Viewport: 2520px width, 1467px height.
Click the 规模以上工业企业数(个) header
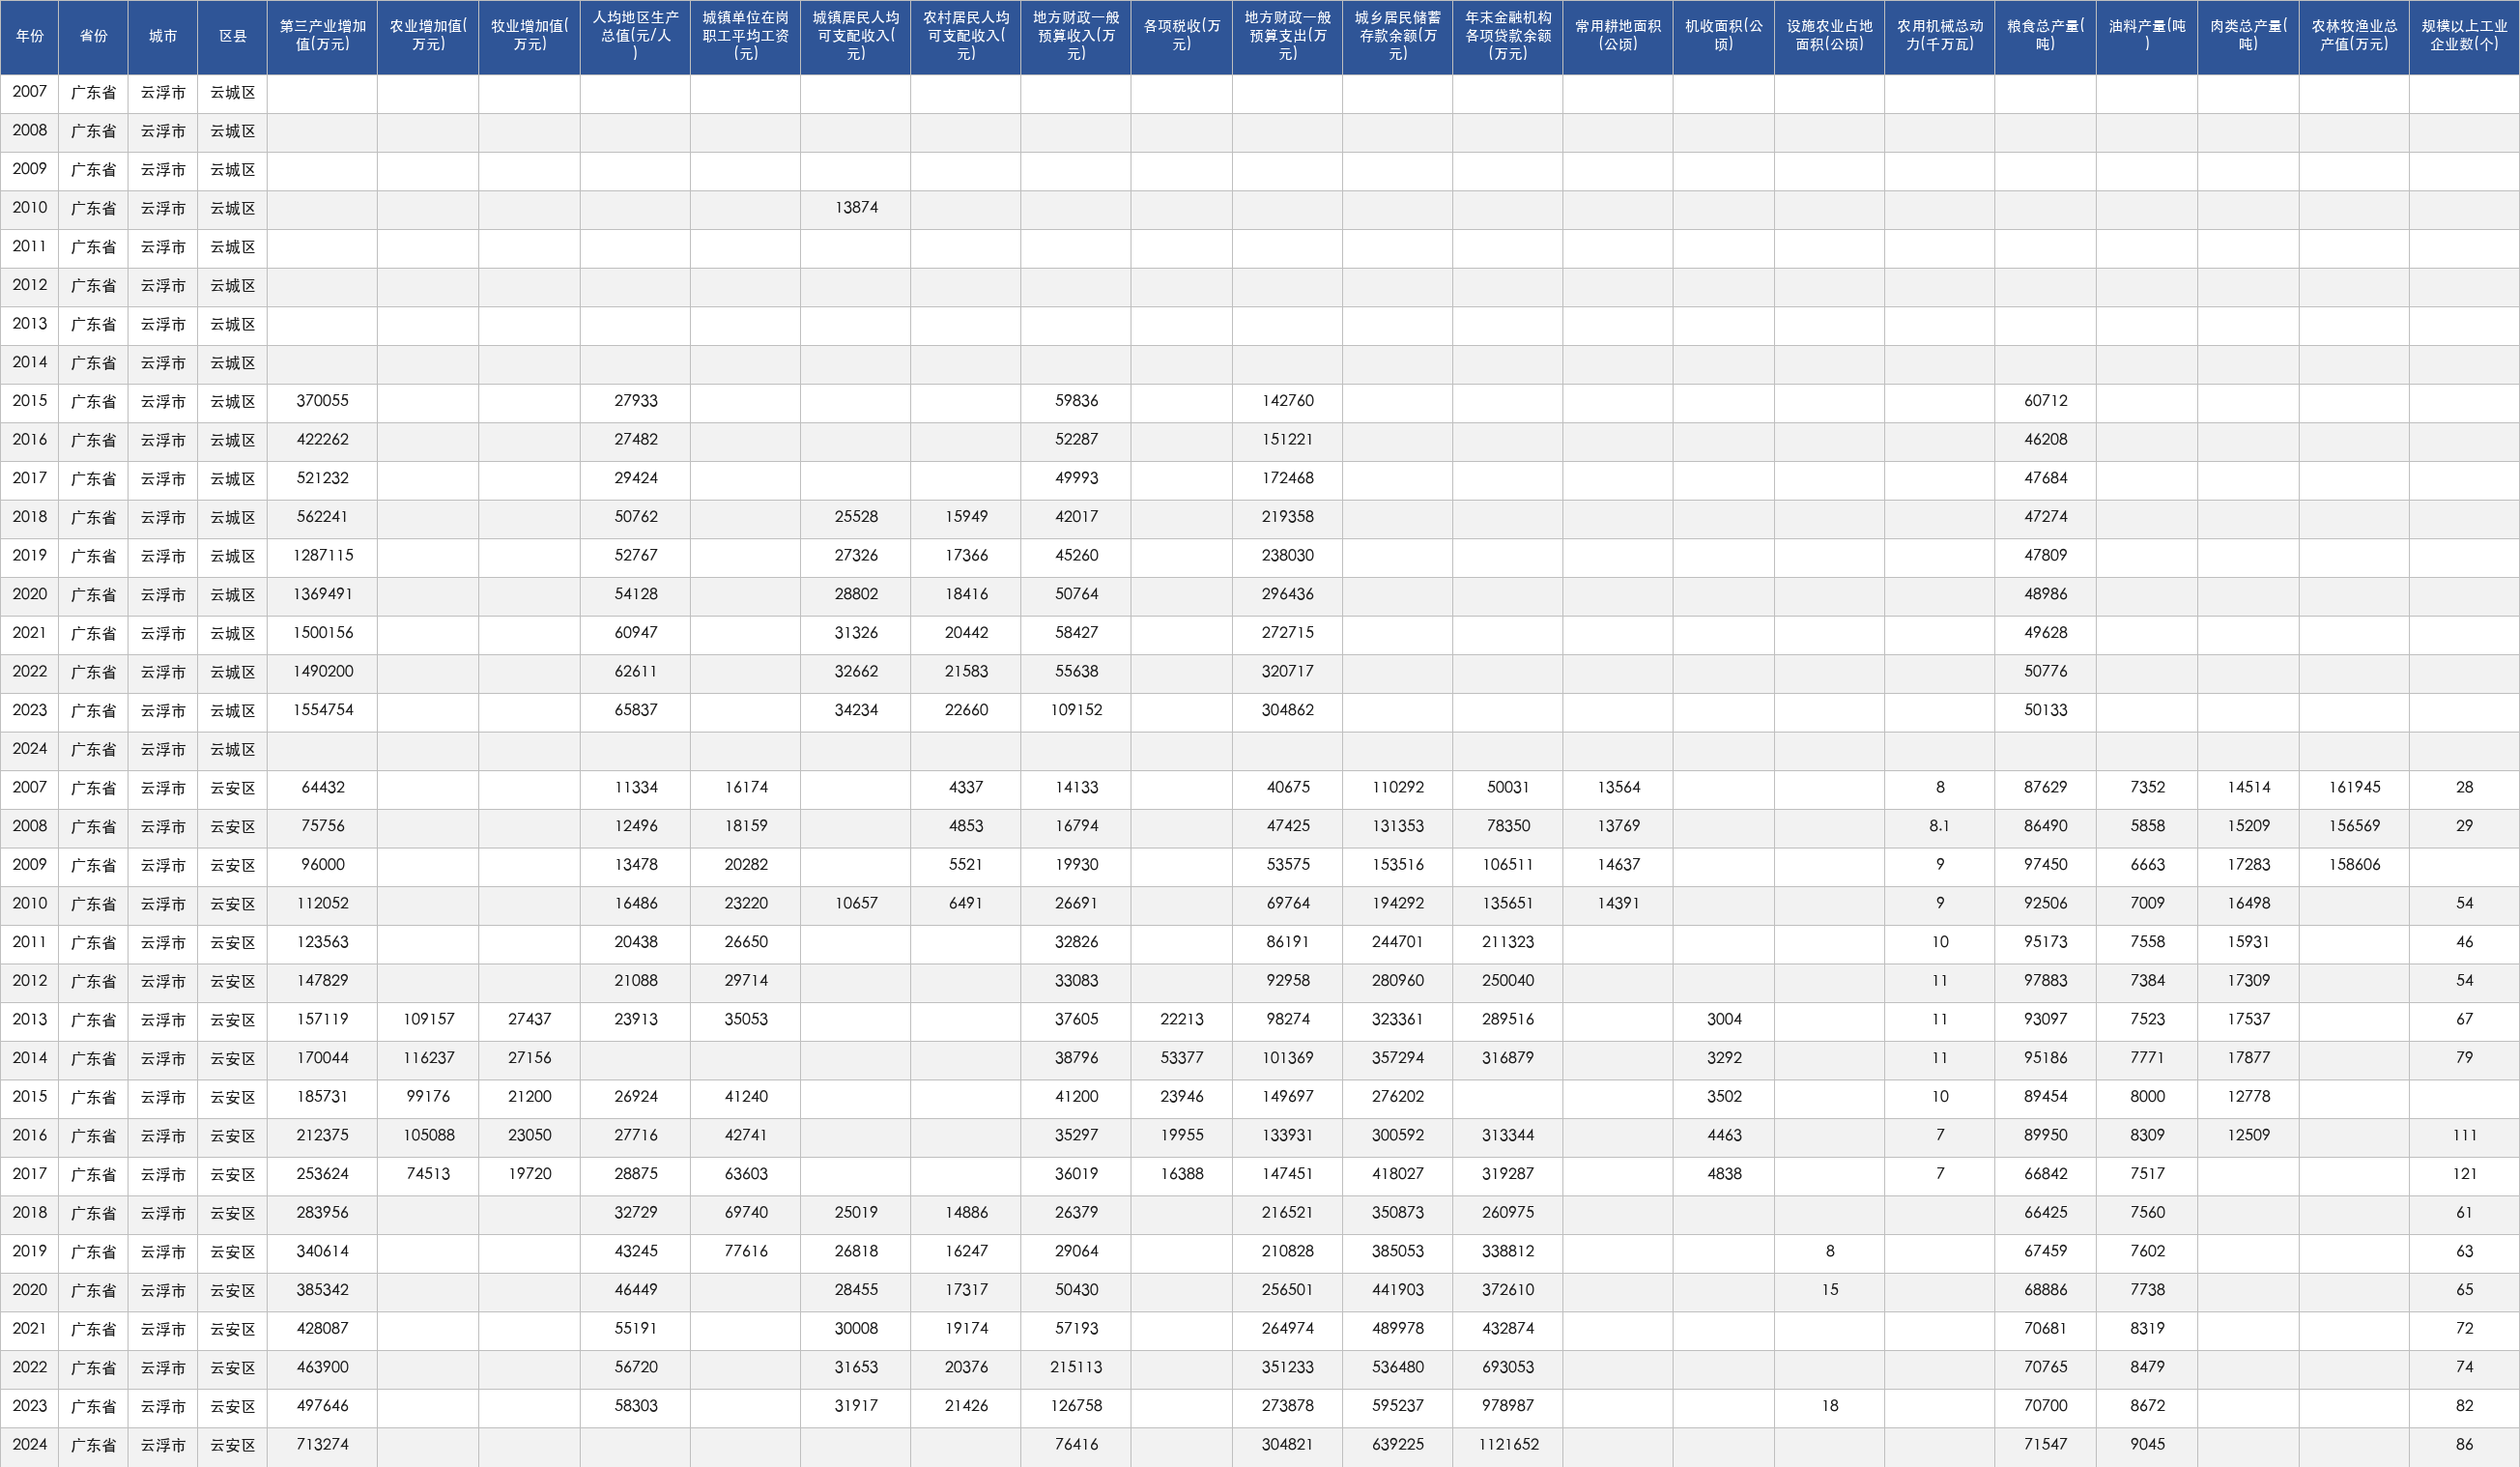(x=2464, y=36)
